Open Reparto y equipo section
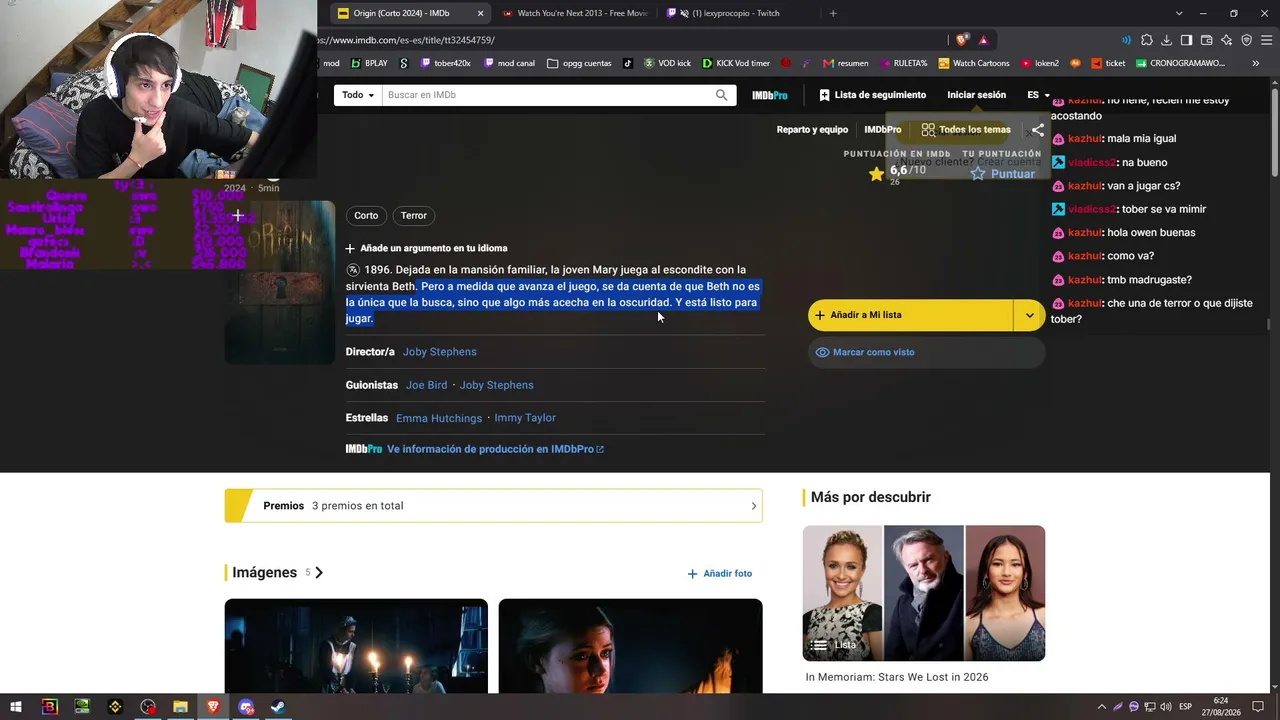The width and height of the screenshot is (1280, 720). point(812,130)
